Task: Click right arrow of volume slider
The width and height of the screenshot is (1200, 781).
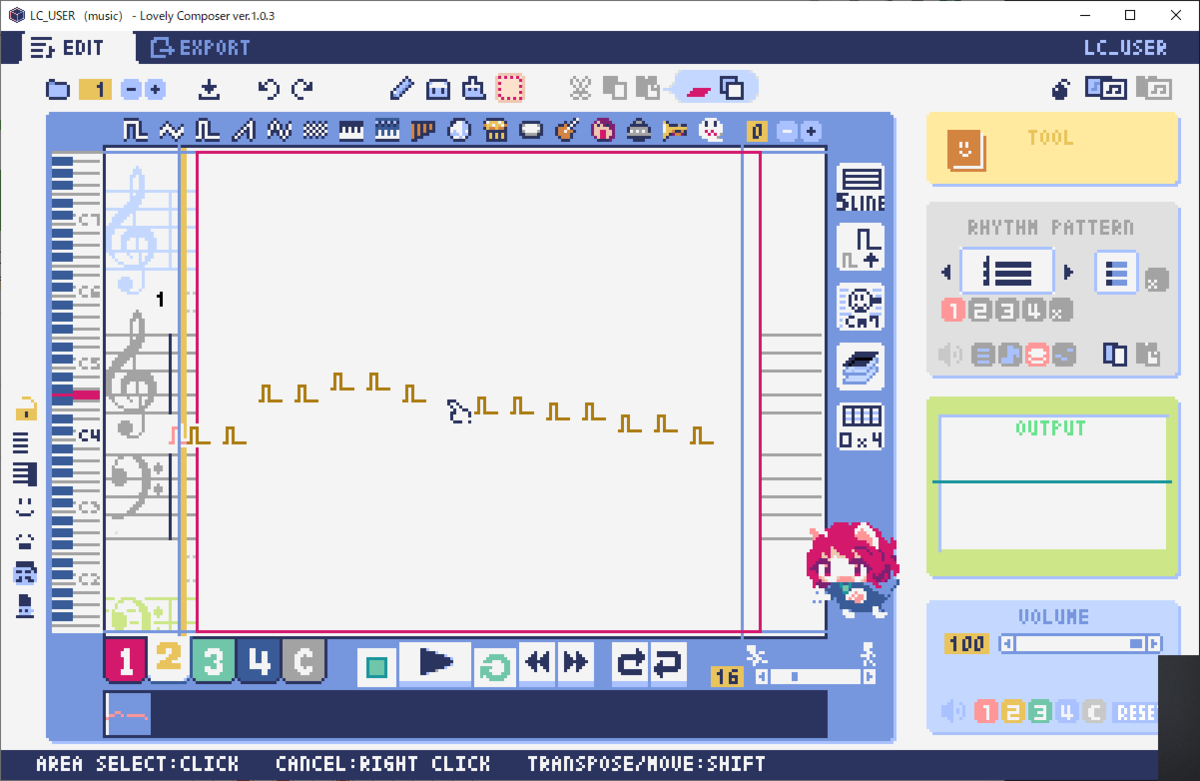Action: [x=1155, y=644]
